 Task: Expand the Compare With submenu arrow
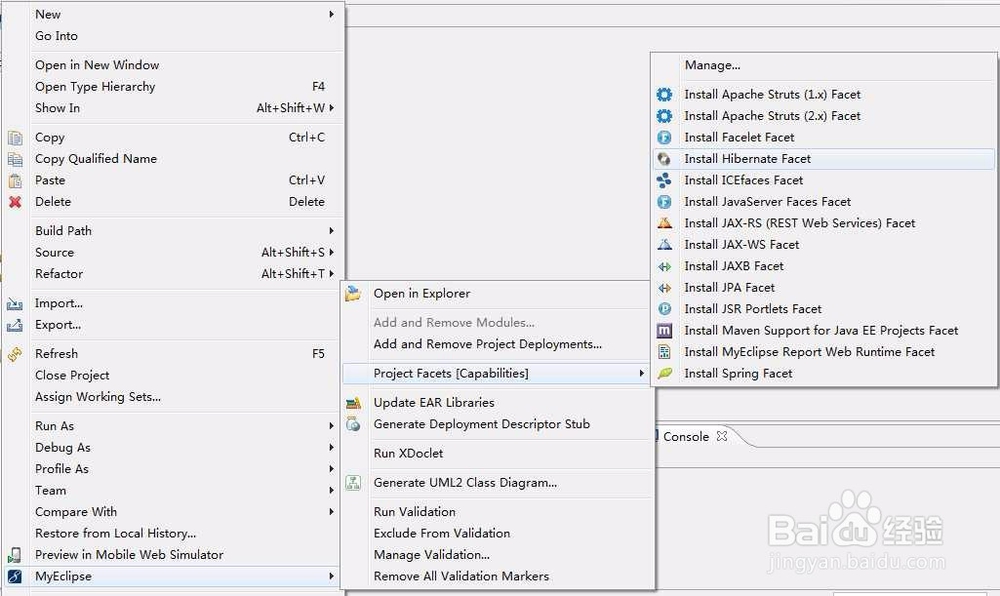[x=332, y=512]
